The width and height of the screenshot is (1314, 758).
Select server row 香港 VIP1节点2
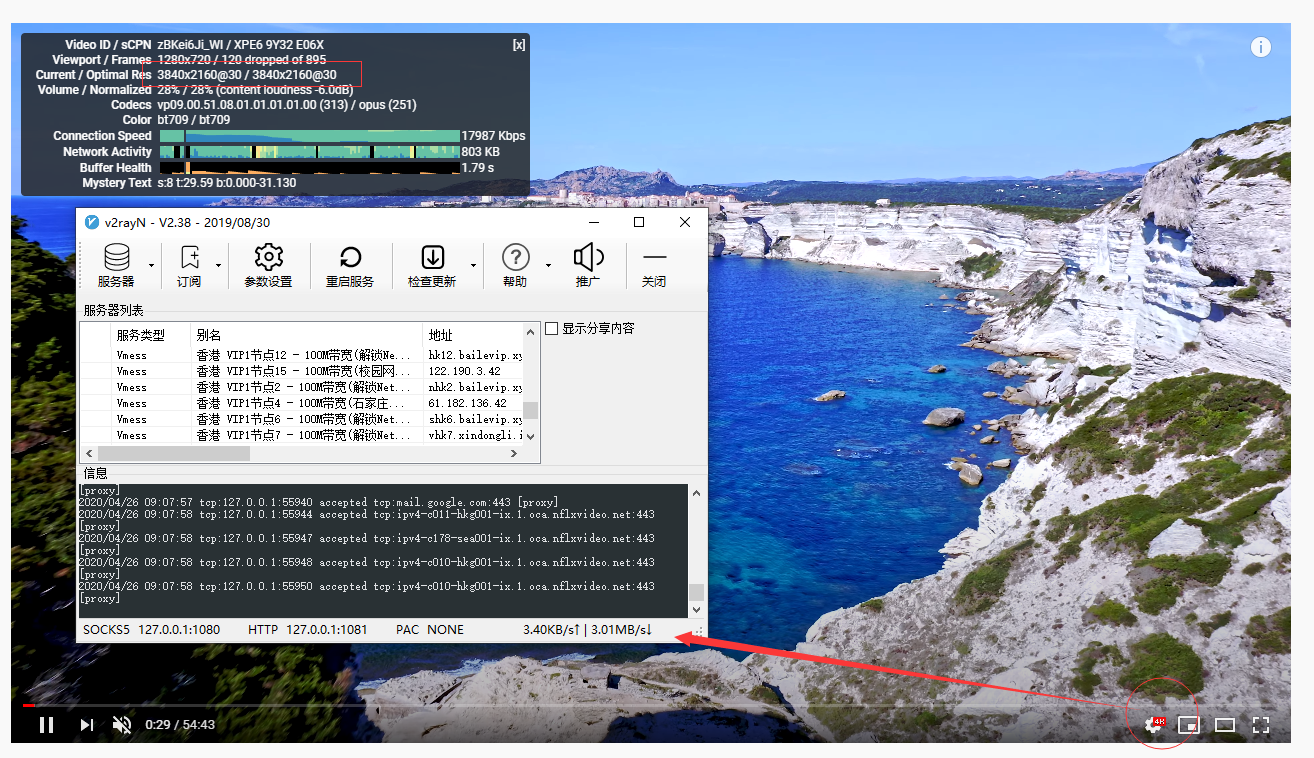pos(302,387)
